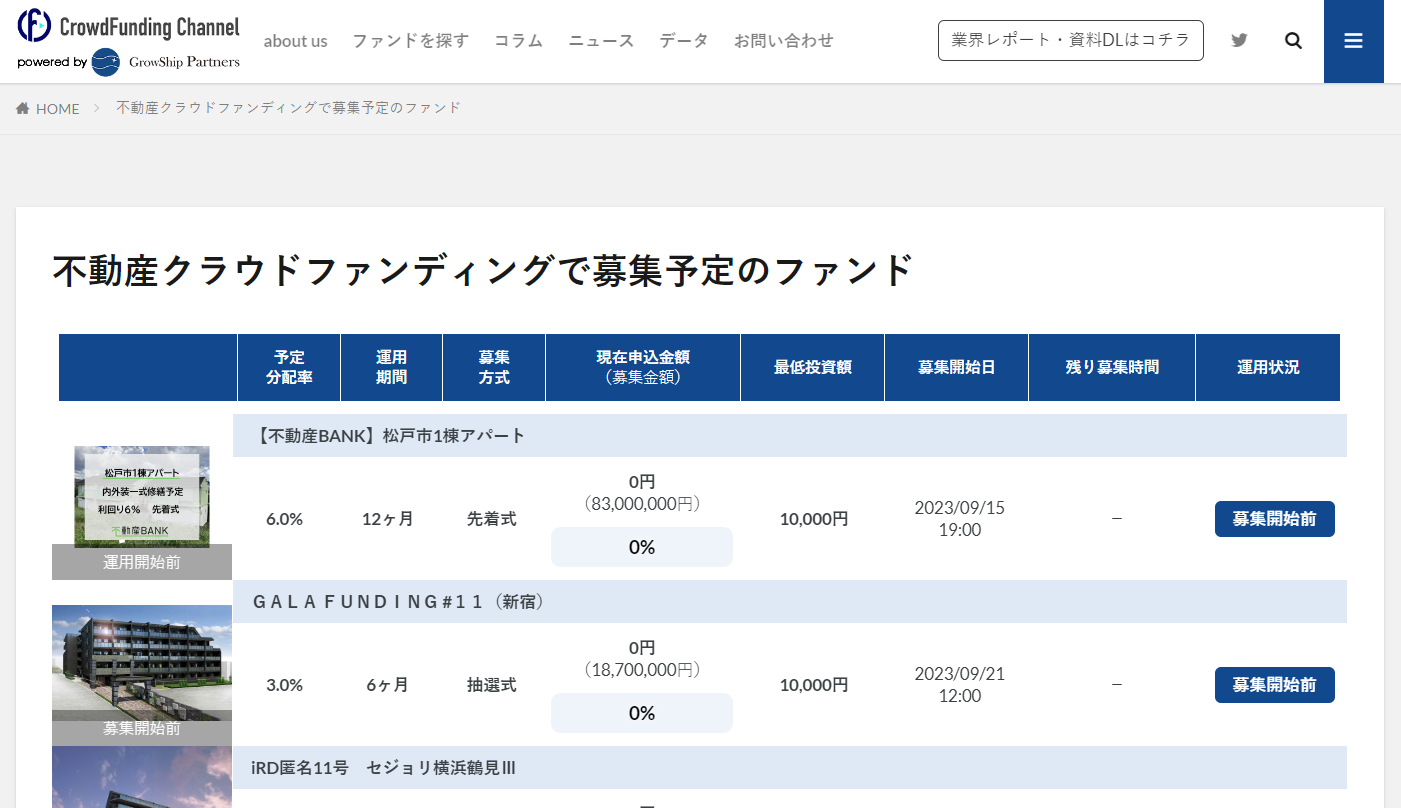Click the 残り募集時間 column header

coord(1112,367)
